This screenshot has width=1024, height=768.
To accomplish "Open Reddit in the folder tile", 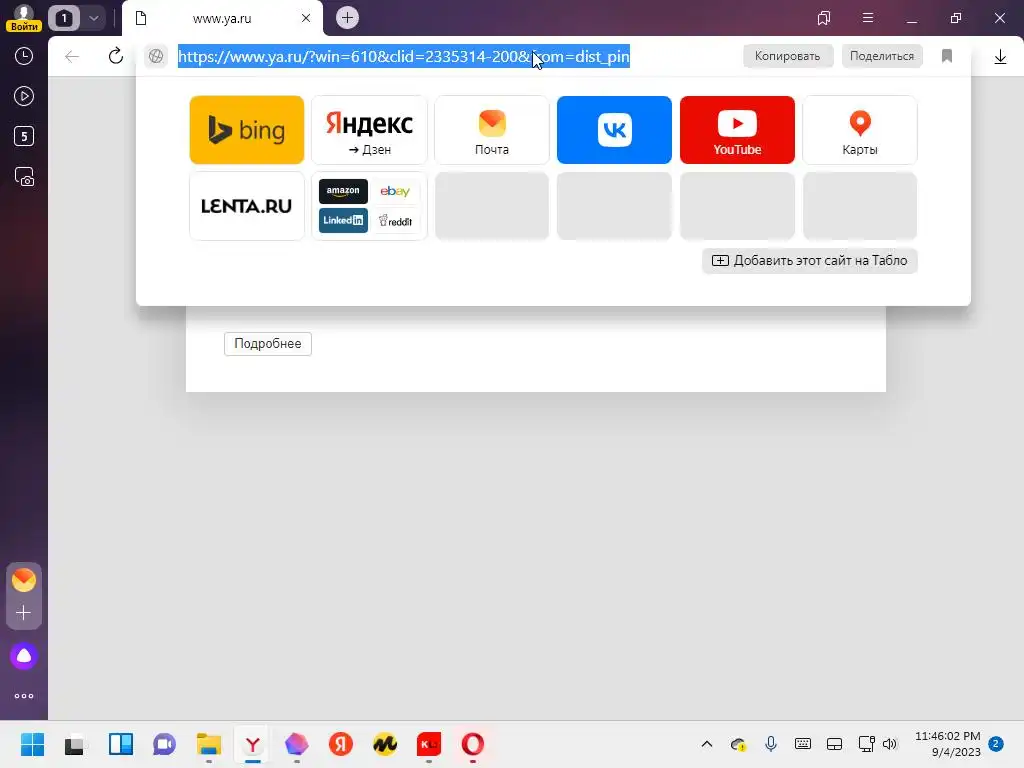I will click(395, 221).
